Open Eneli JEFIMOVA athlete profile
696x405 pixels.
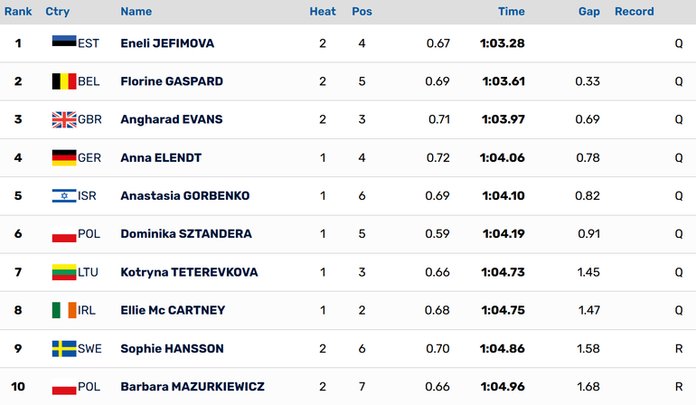pos(167,43)
